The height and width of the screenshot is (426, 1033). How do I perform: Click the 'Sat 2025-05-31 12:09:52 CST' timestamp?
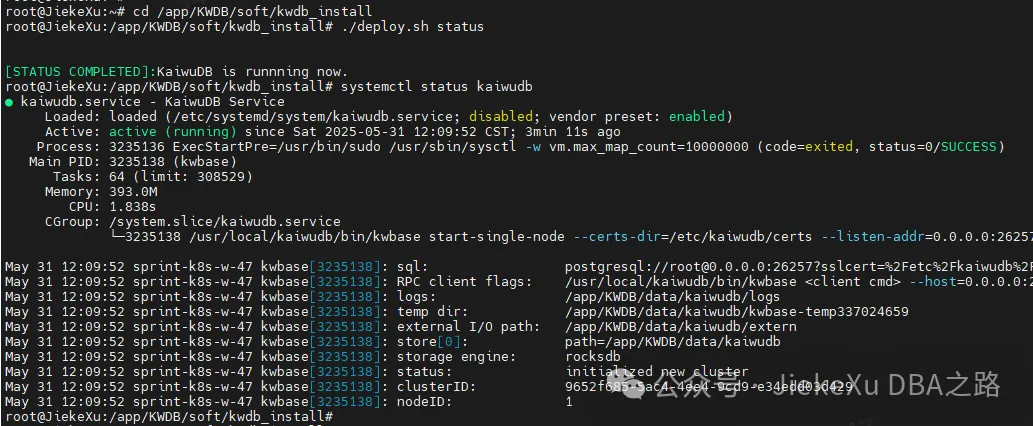(x=399, y=132)
